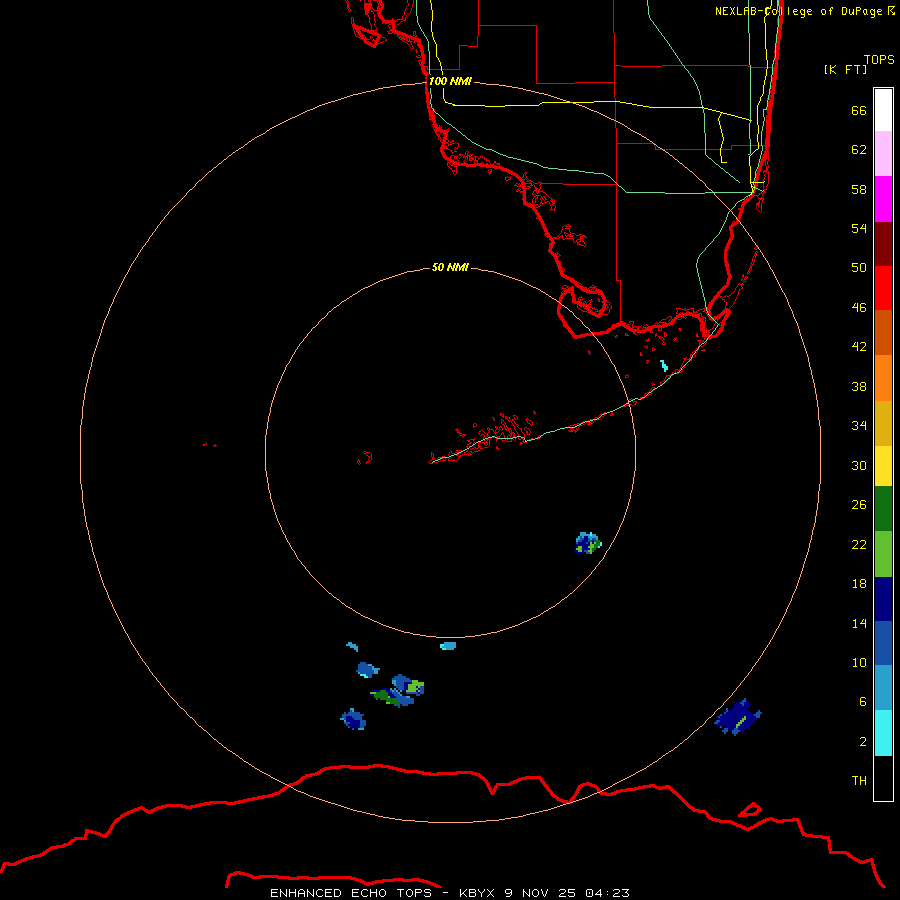Image resolution: width=900 pixels, height=900 pixels.
Task: Click the bright red legend swatch
Action: click(883, 288)
